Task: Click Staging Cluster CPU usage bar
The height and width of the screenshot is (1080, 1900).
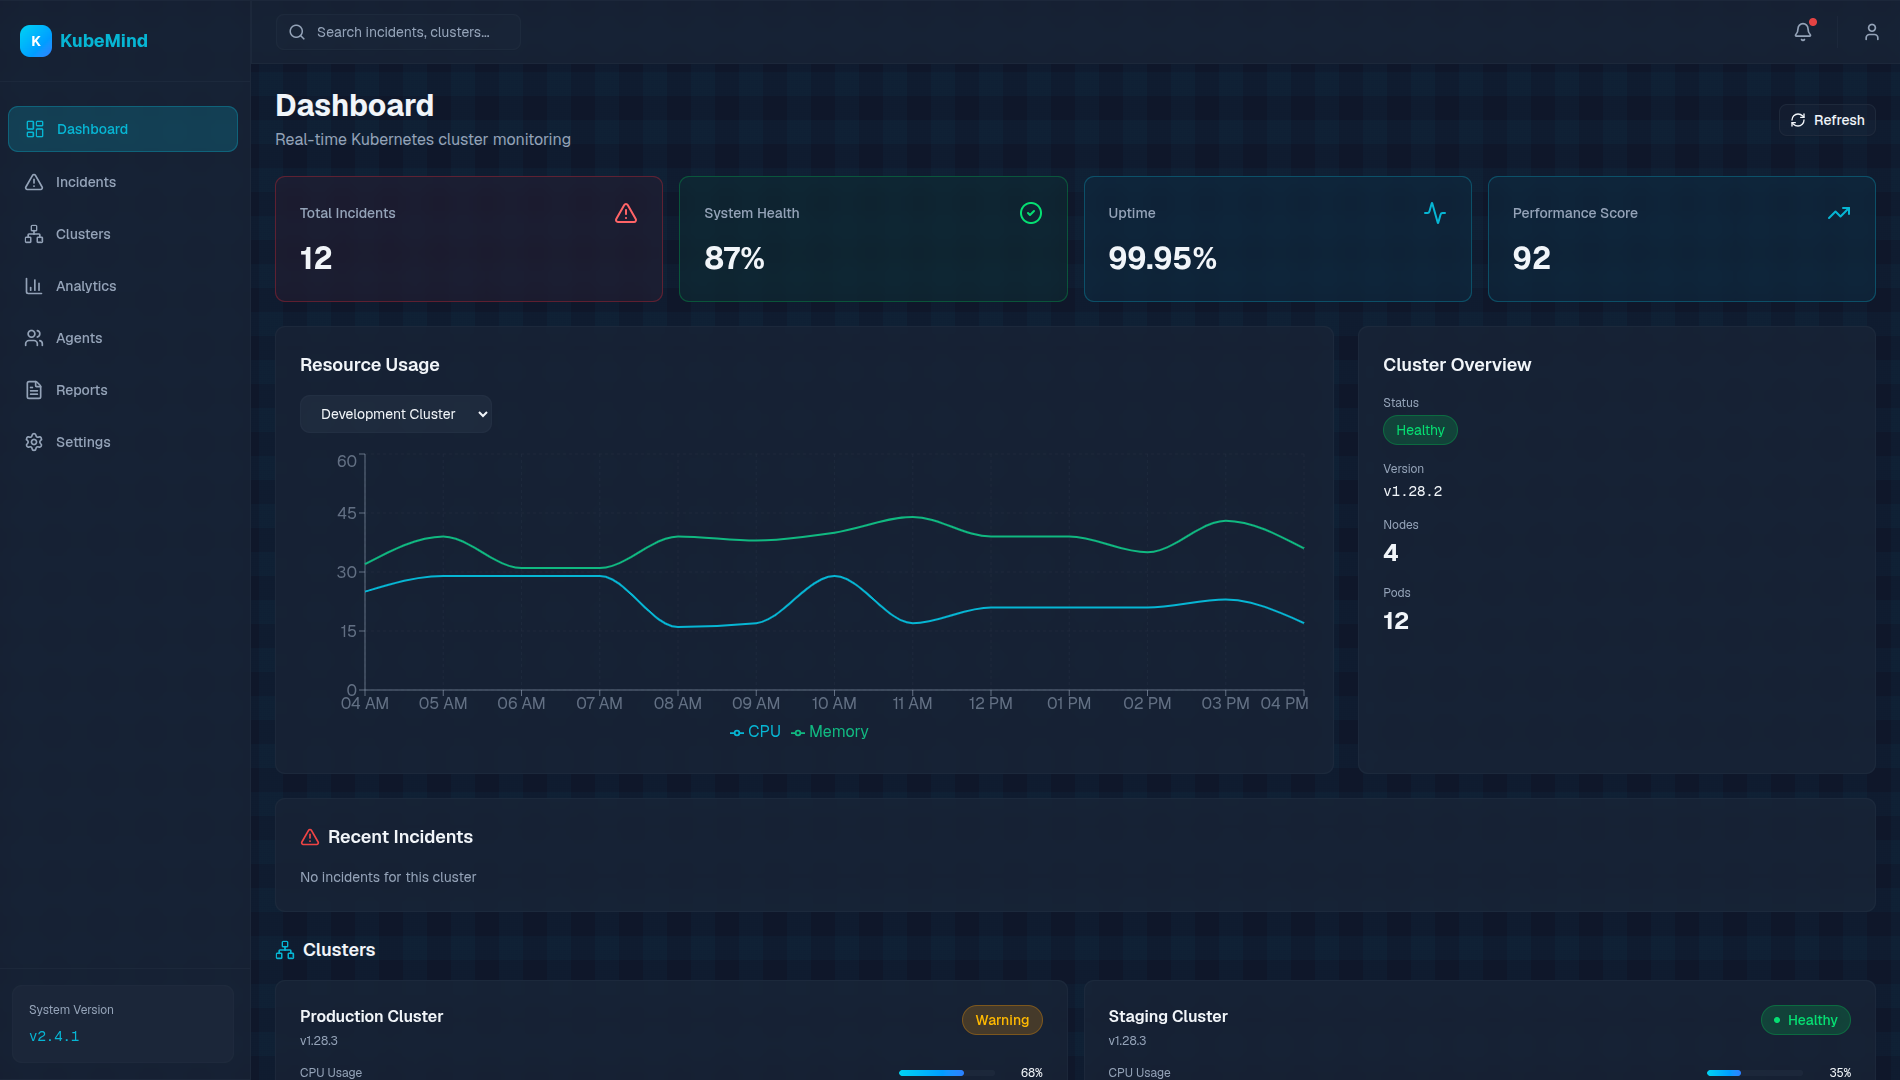Action: point(1755,1073)
